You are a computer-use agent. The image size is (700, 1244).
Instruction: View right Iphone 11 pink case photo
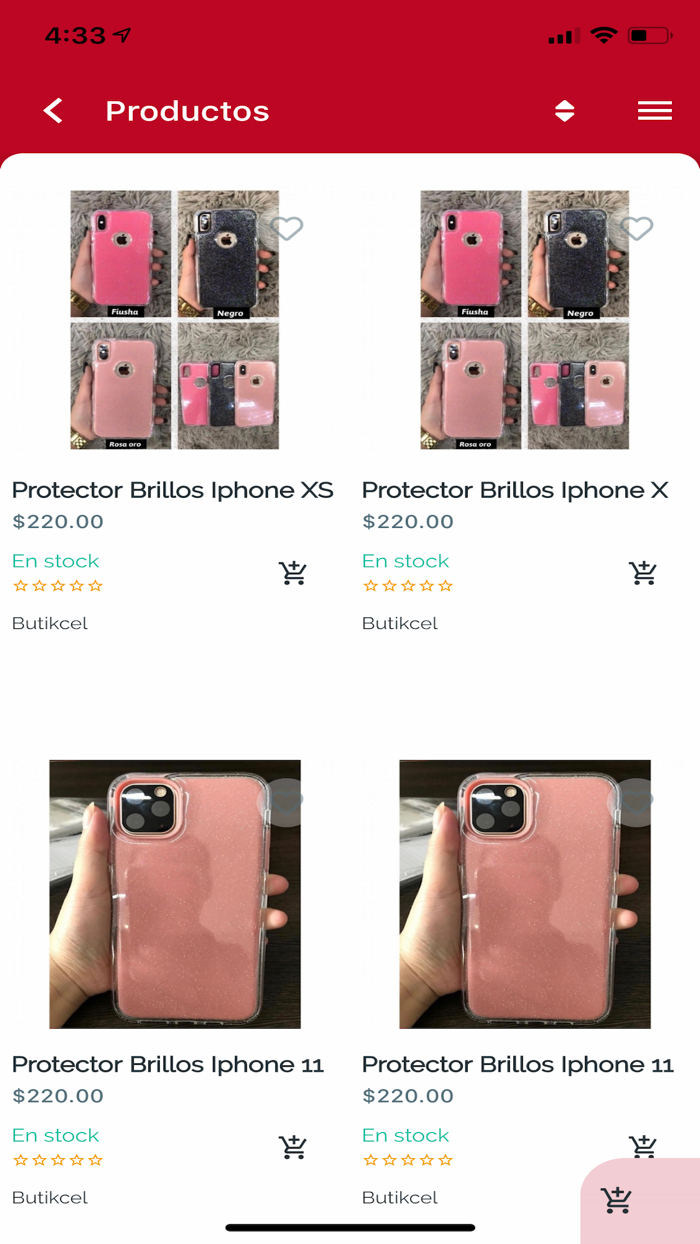525,894
